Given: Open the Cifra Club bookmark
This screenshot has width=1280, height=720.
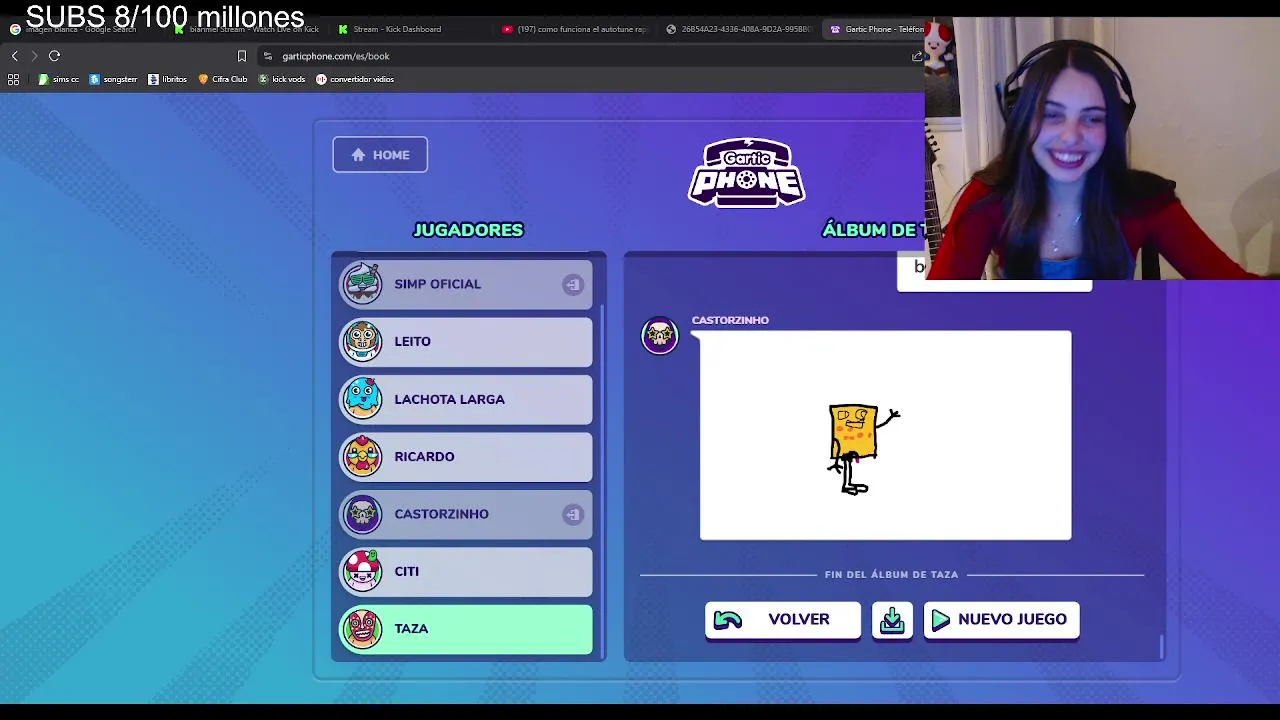Looking at the screenshot, I should [223, 79].
